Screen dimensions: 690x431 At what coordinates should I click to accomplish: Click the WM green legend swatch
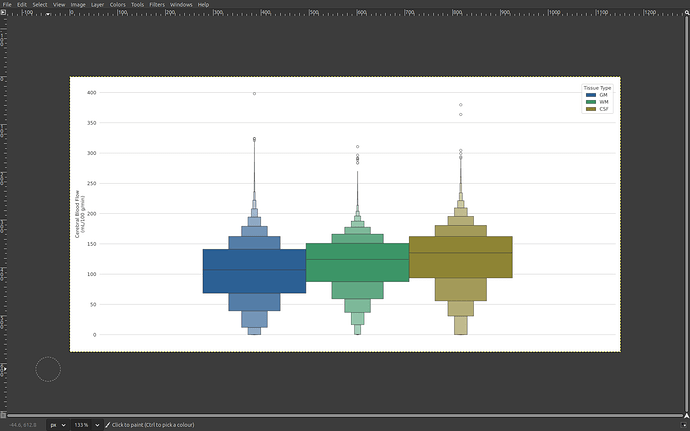[591, 102]
